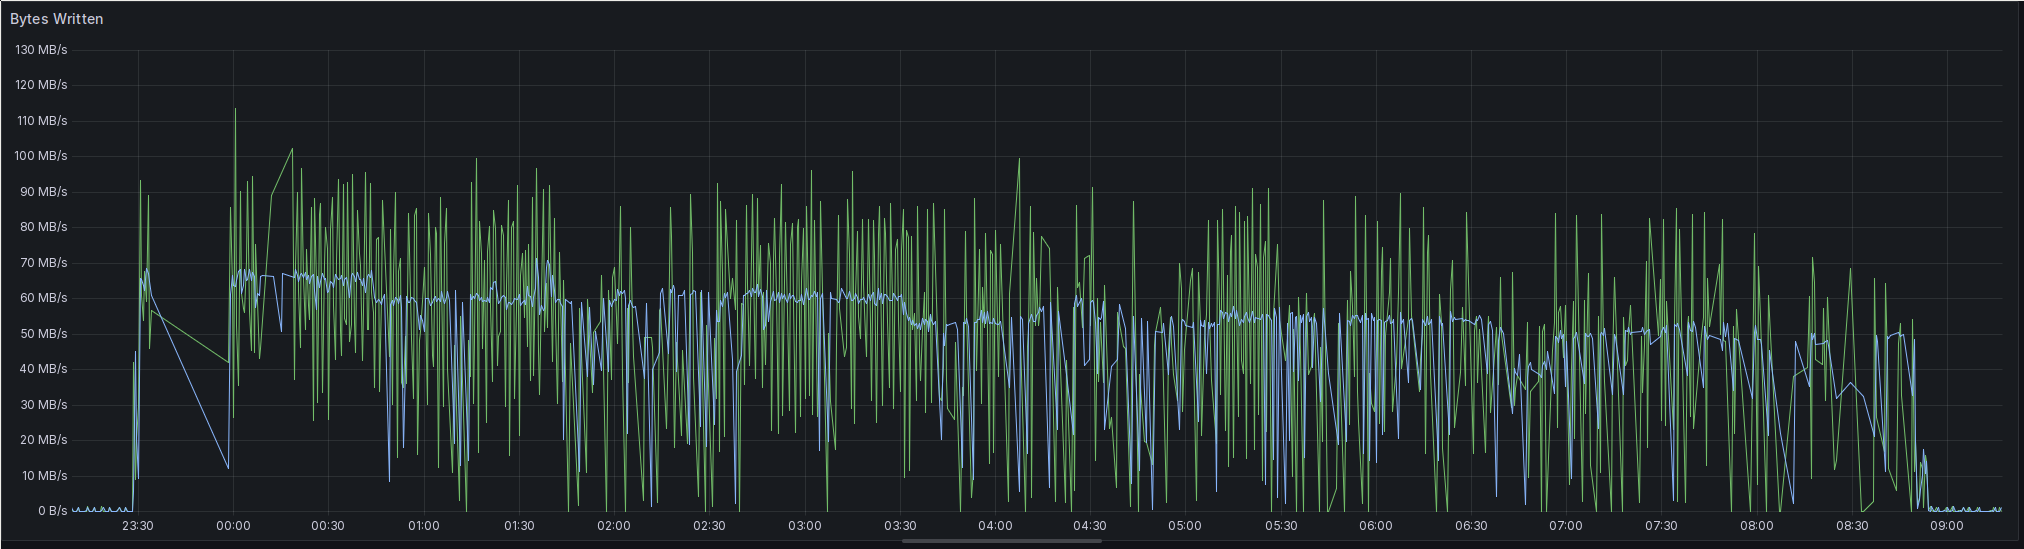
Task: Click the 04:30 time axis label
Action: pos(1090,526)
